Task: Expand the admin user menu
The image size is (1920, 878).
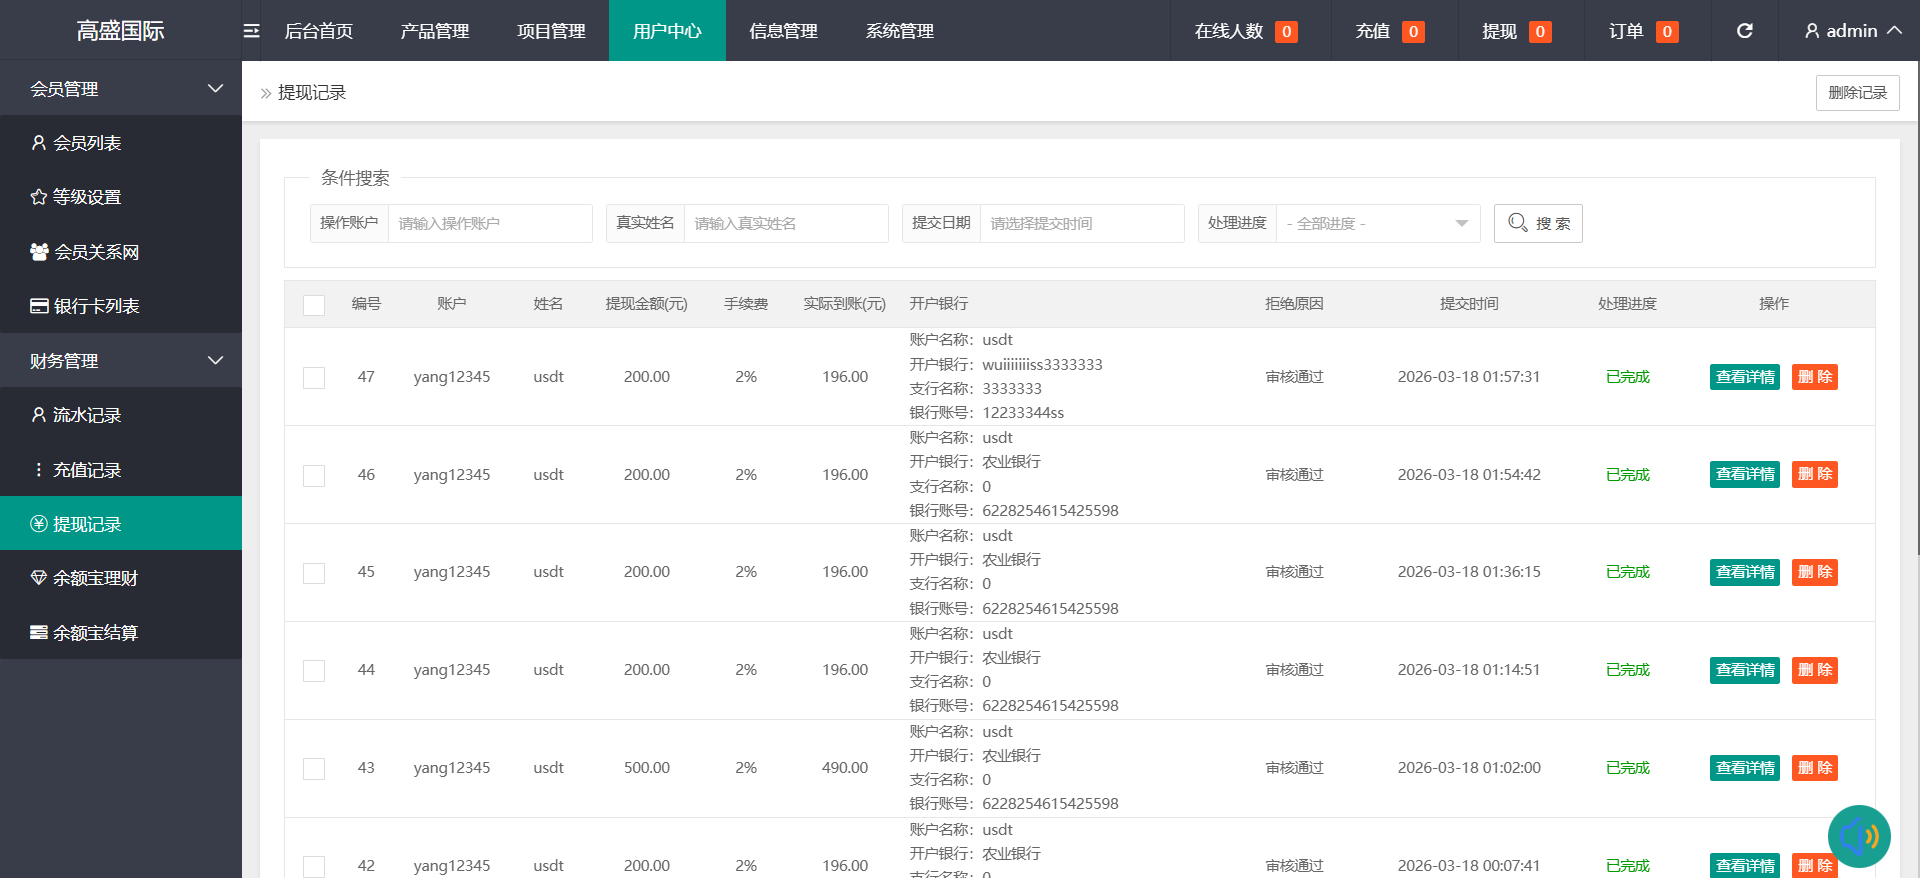Action: (x=1852, y=31)
